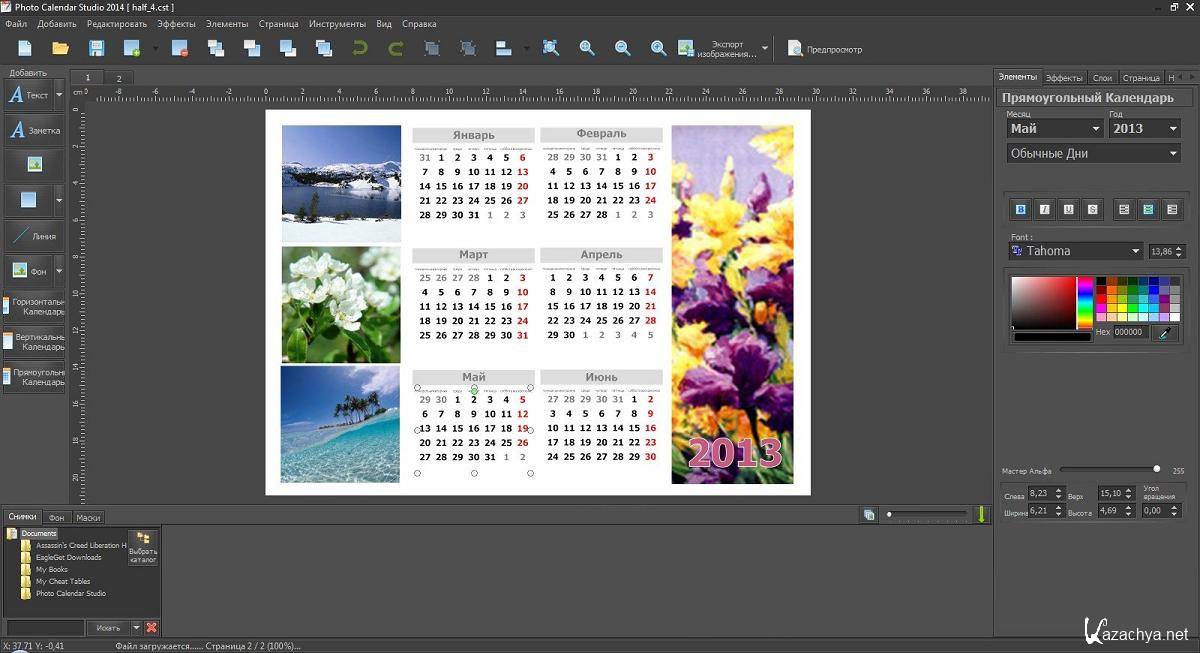
Task: Click the green Redo arrow
Action: (396, 48)
